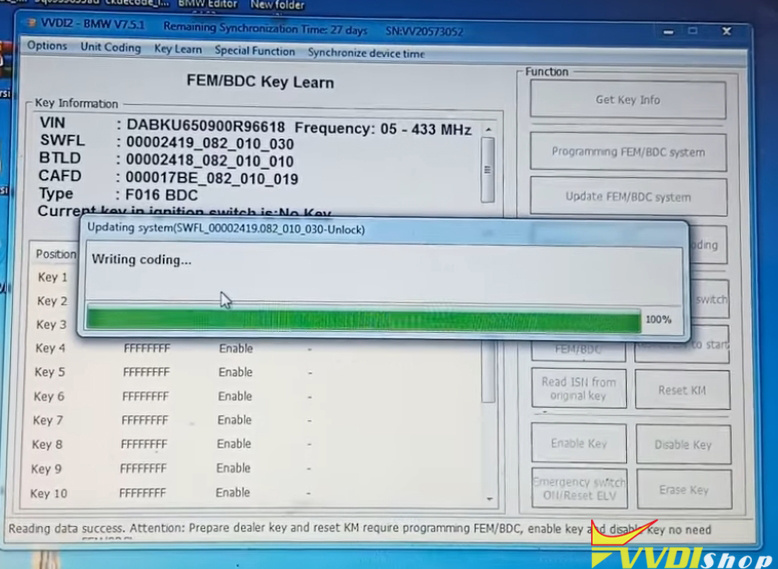Select the Key 7 row label
Screen dimensions: 778x569
[x=48, y=420]
